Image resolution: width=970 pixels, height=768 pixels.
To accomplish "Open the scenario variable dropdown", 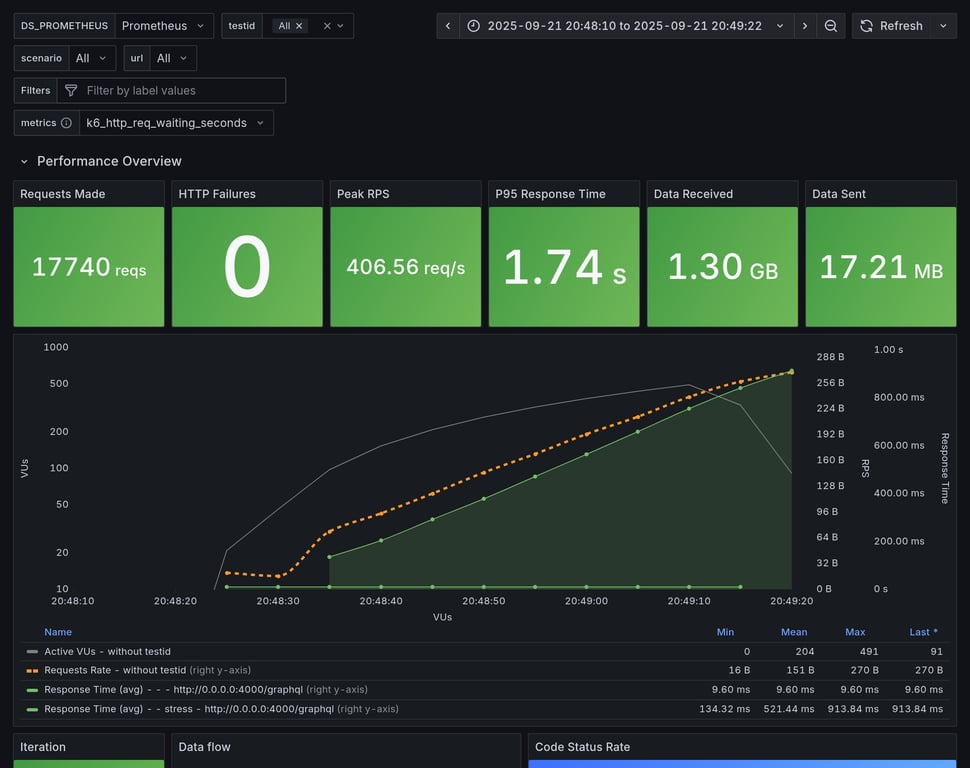I will tap(92, 59).
